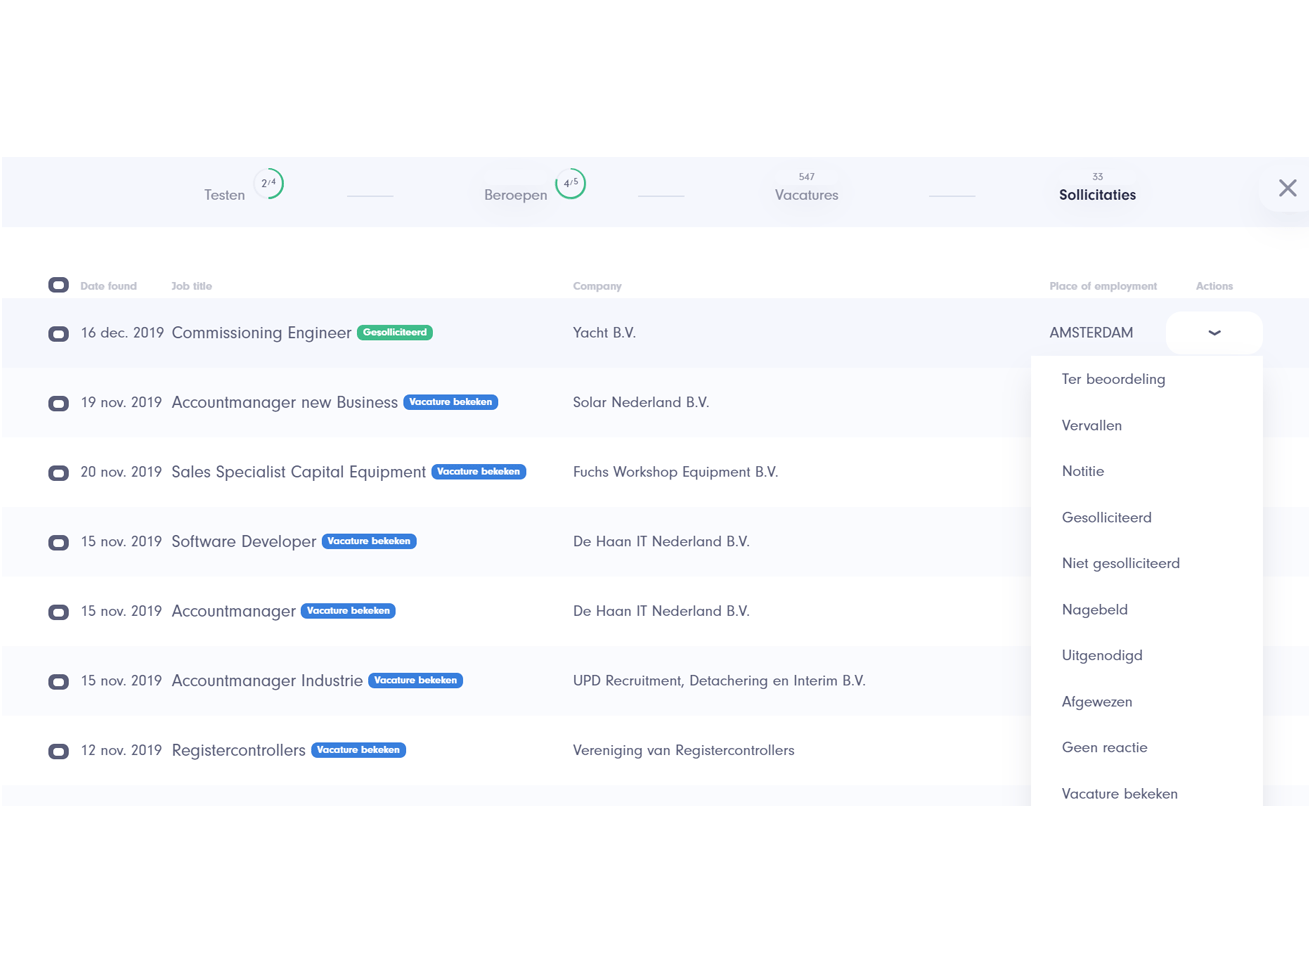This screenshot has height=963, width=1309.
Task: Click the 20 nov. 2019 date cell
Action: click(x=121, y=472)
